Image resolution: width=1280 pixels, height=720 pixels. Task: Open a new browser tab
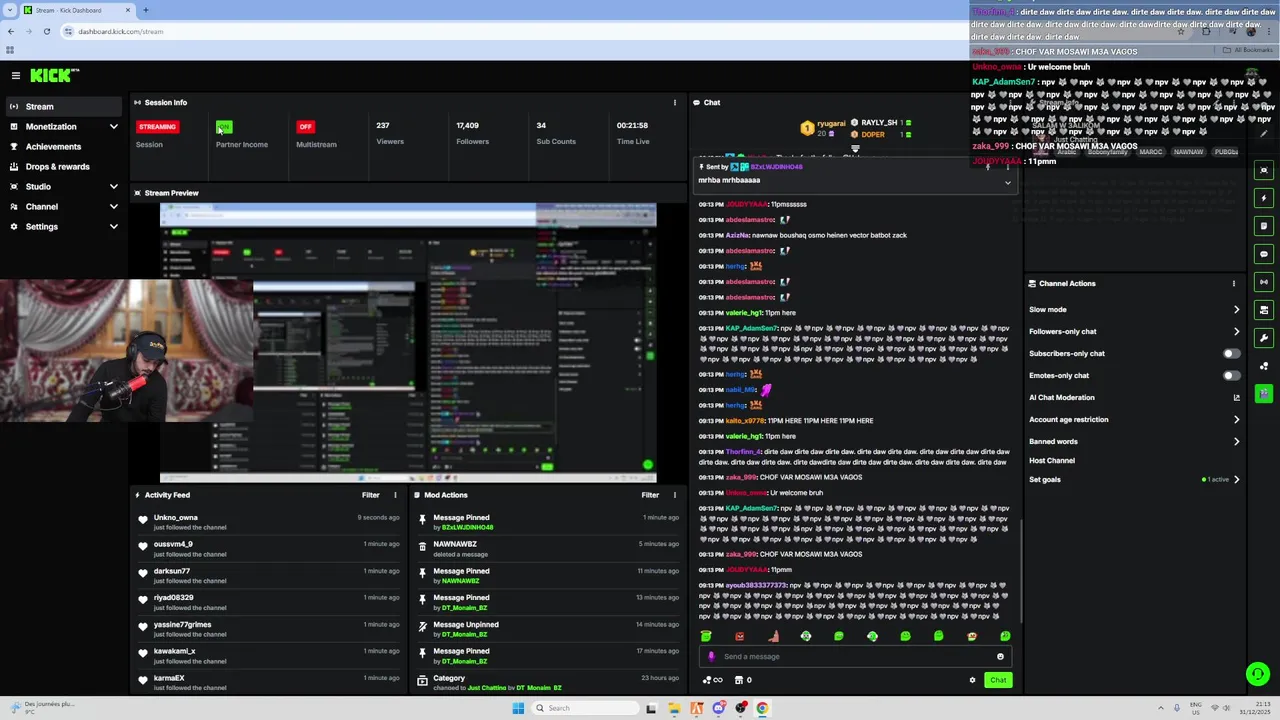tap(146, 10)
